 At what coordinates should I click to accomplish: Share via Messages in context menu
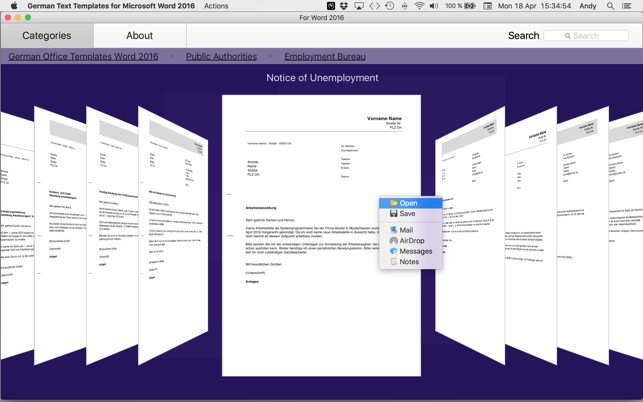[410, 251]
